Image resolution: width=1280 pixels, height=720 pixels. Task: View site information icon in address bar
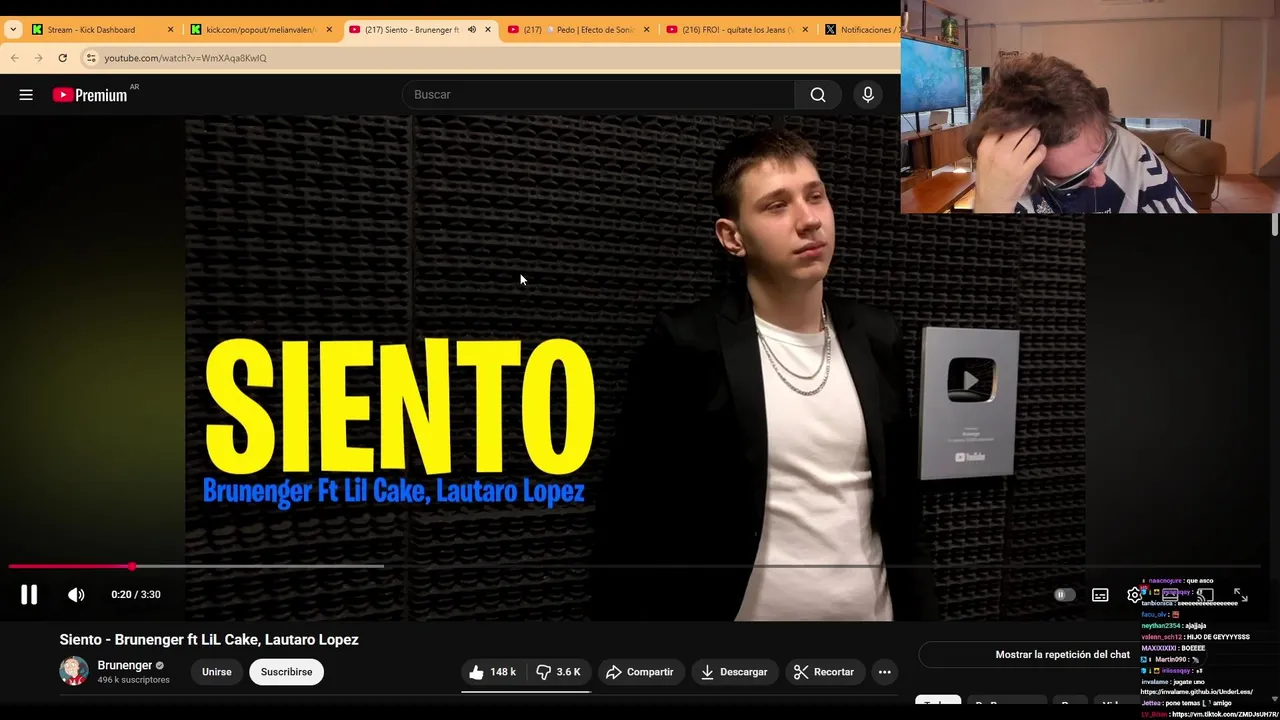91,58
